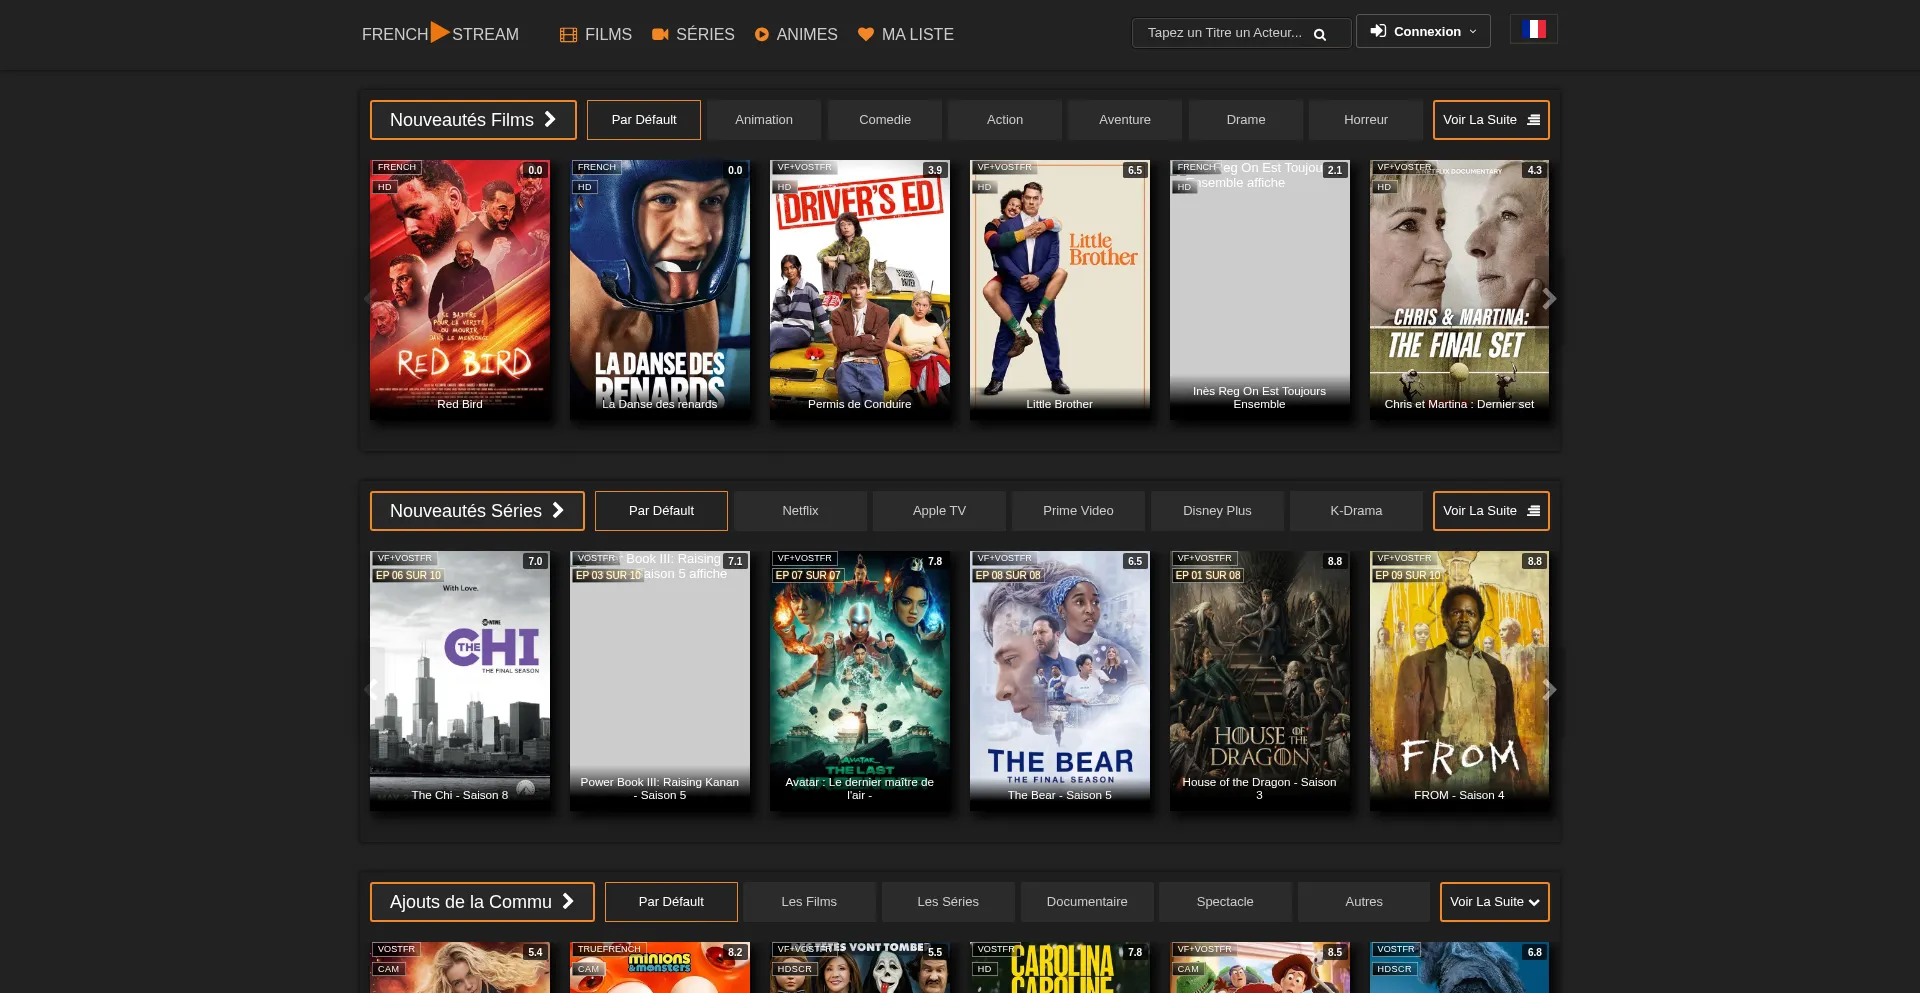
Task: Open La Danse des renards poster
Action: [660, 290]
